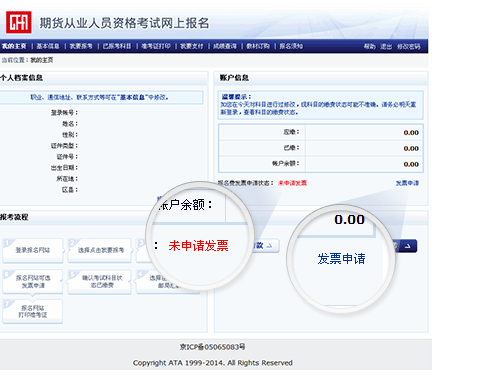The image size is (481, 385).
Task: Click the 帮助 link in top bar
Action: 370,47
